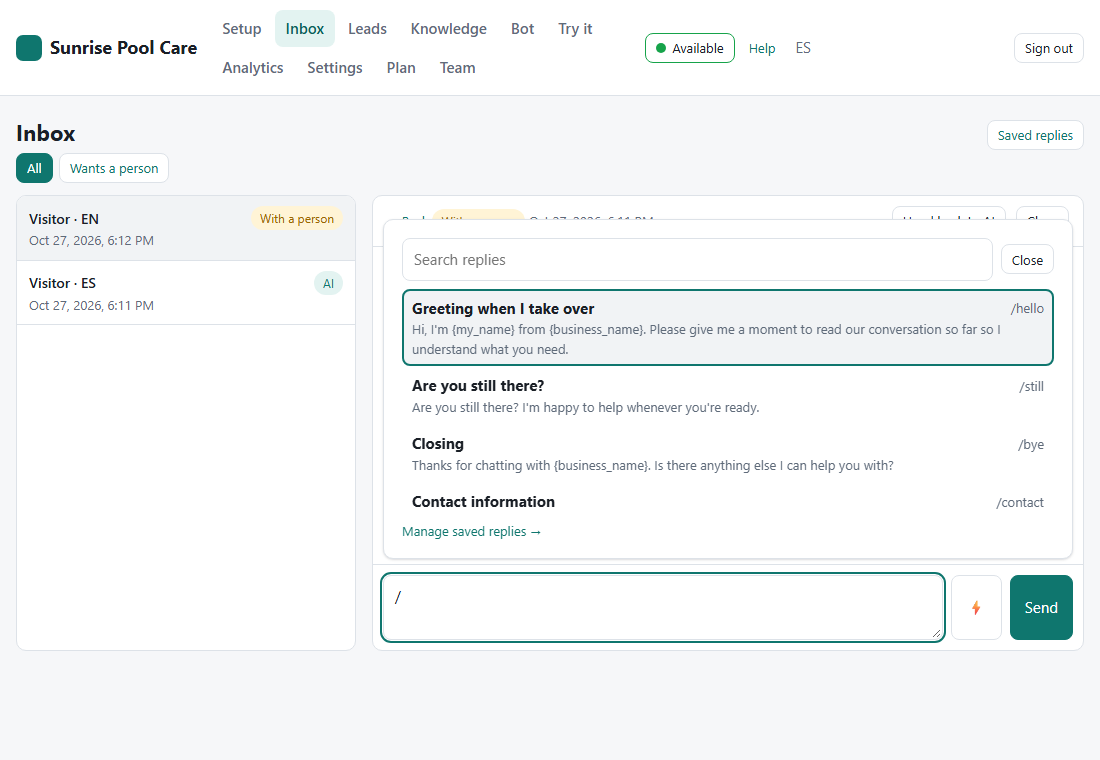Open the Try it tab
The image size is (1100, 760).
(575, 29)
